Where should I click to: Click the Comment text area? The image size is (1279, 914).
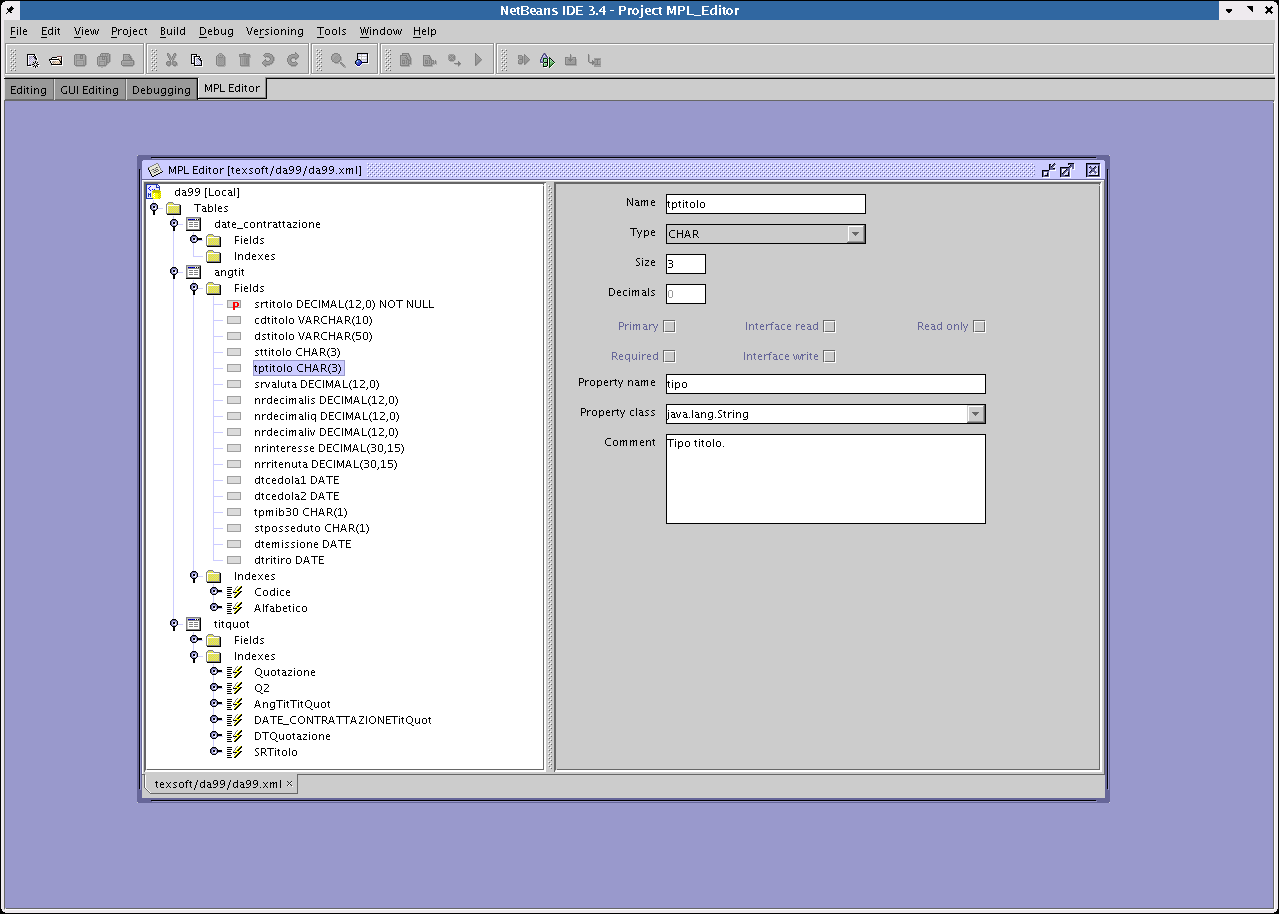pos(825,479)
